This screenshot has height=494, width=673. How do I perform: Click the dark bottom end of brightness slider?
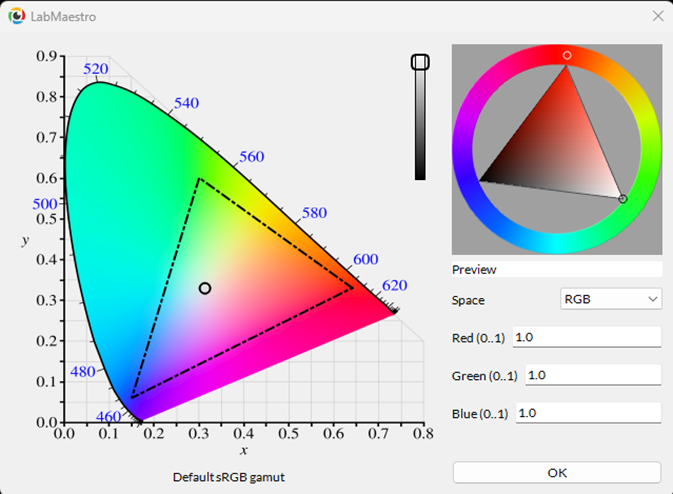[420, 175]
